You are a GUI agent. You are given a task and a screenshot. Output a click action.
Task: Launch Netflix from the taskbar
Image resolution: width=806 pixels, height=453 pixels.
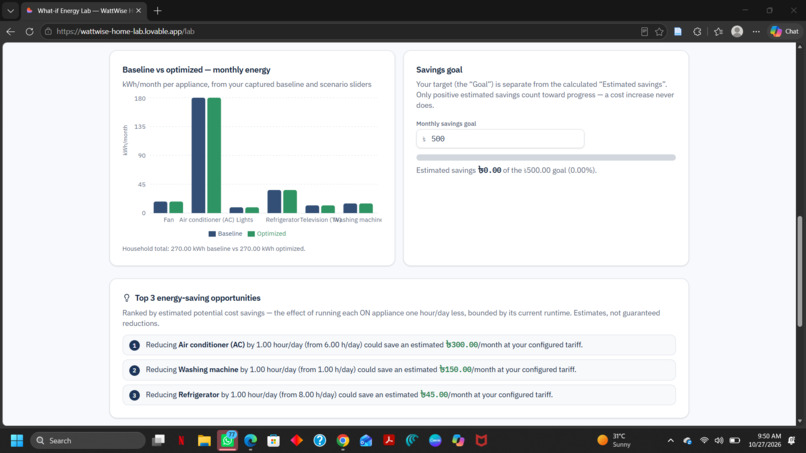tap(181, 441)
